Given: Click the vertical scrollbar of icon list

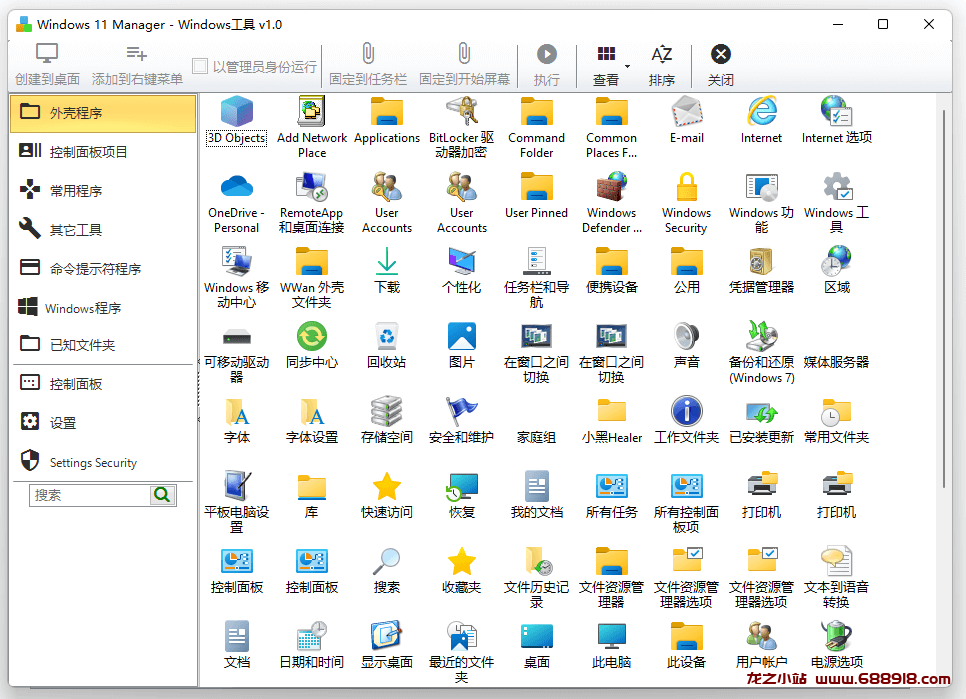Looking at the screenshot, I should 943,299.
